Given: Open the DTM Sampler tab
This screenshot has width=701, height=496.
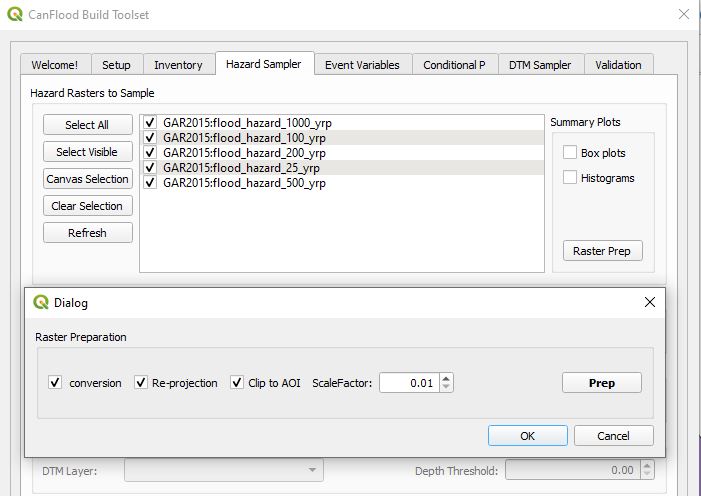Looking at the screenshot, I should point(540,65).
